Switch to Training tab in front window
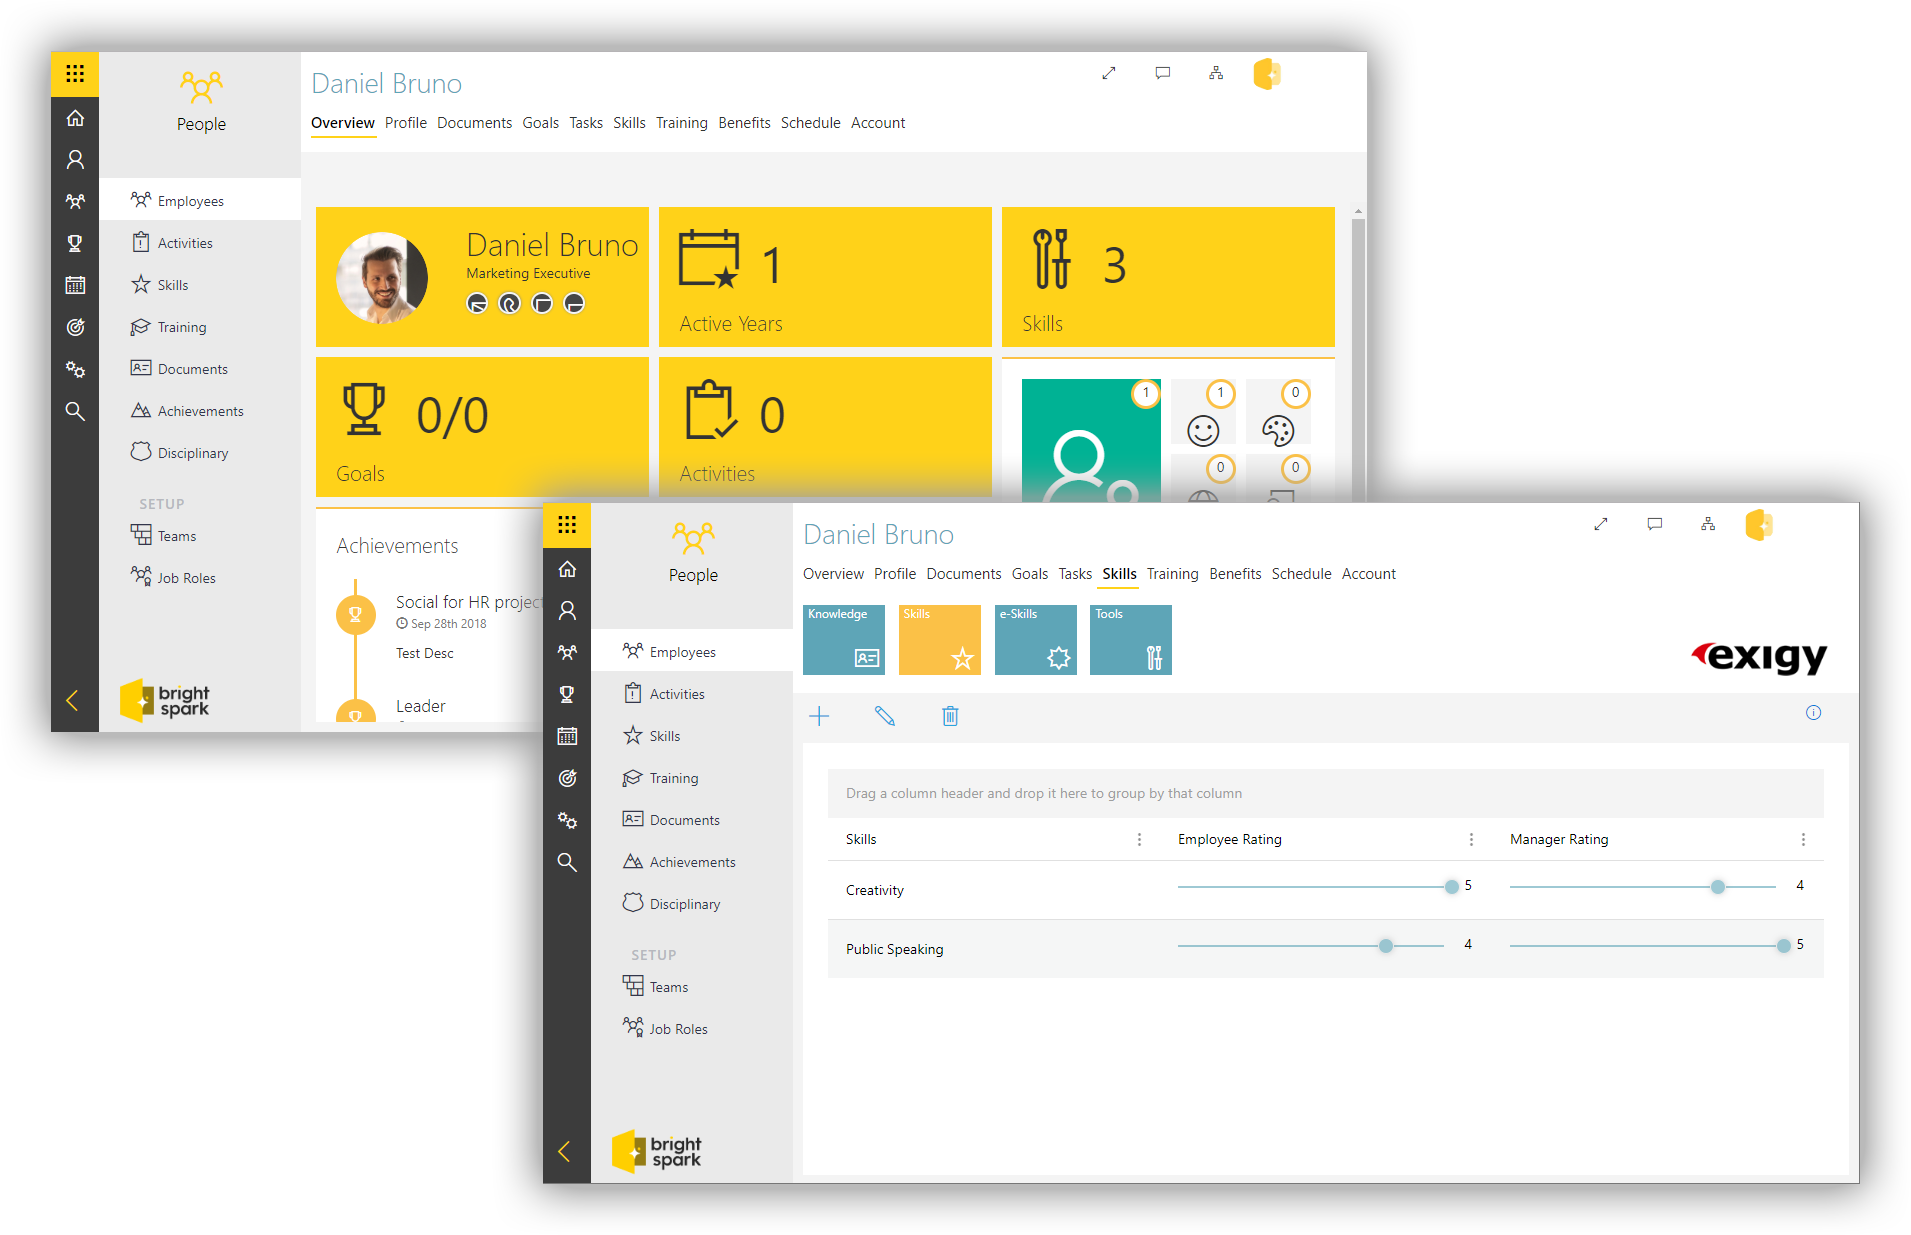This screenshot has height=1235, width=1911. [x=1172, y=574]
